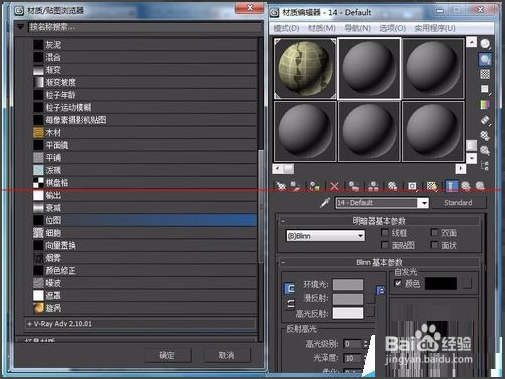Open the 实用程序(U) menu
The height and width of the screenshot is (379, 505).
coord(435,28)
